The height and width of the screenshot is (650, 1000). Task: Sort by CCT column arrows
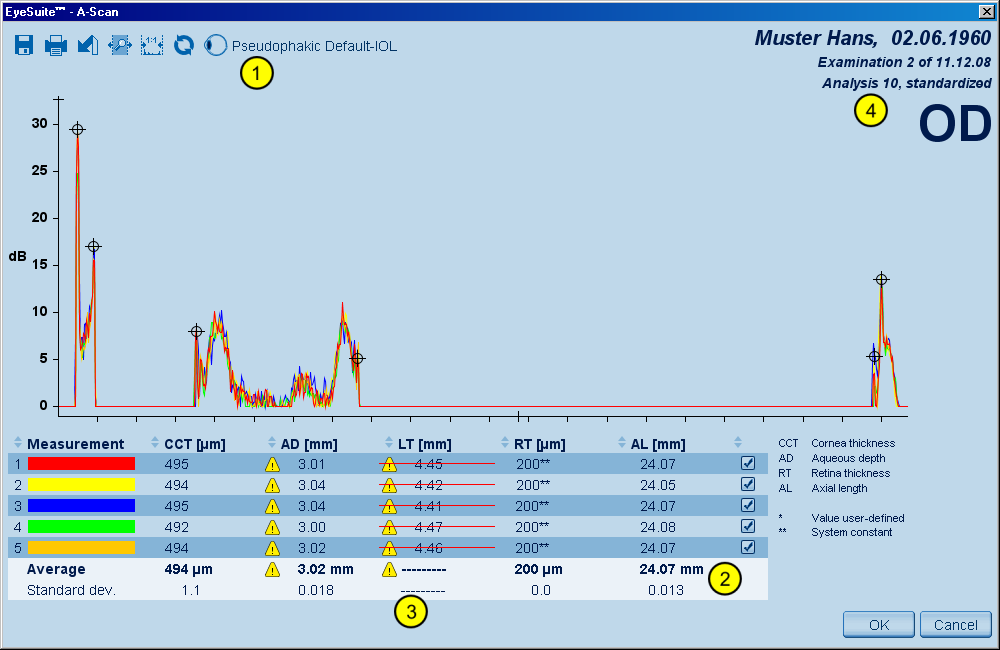(x=155, y=444)
